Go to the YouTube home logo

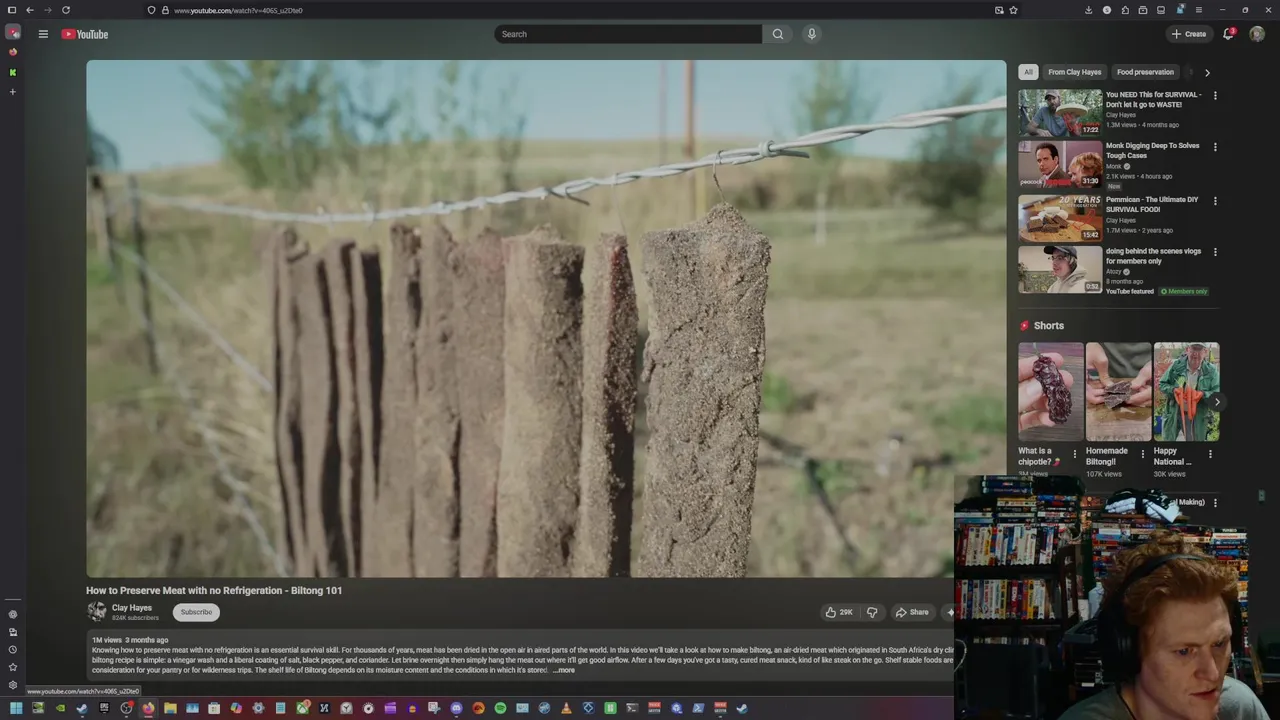point(85,34)
